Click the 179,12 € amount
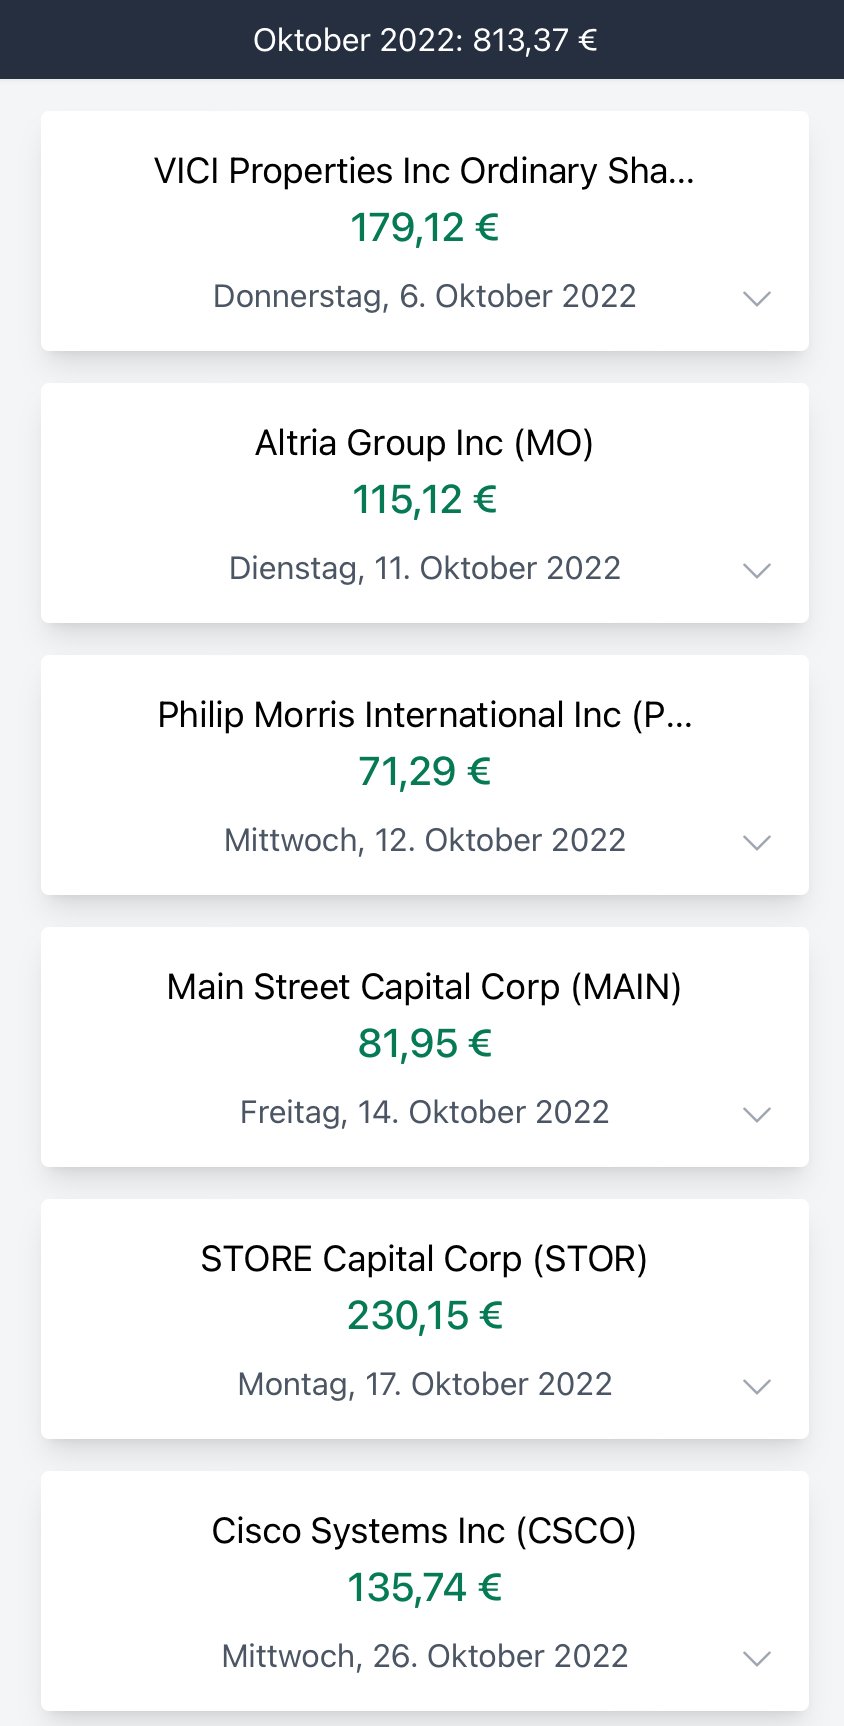Viewport: 844px width, 1726px height. (424, 228)
